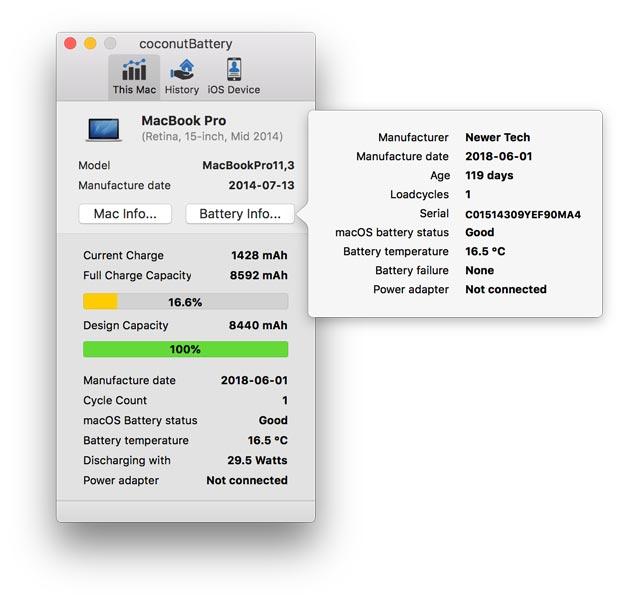Open the Battery Info... button
Screen dimensions: 632x602
240,214
